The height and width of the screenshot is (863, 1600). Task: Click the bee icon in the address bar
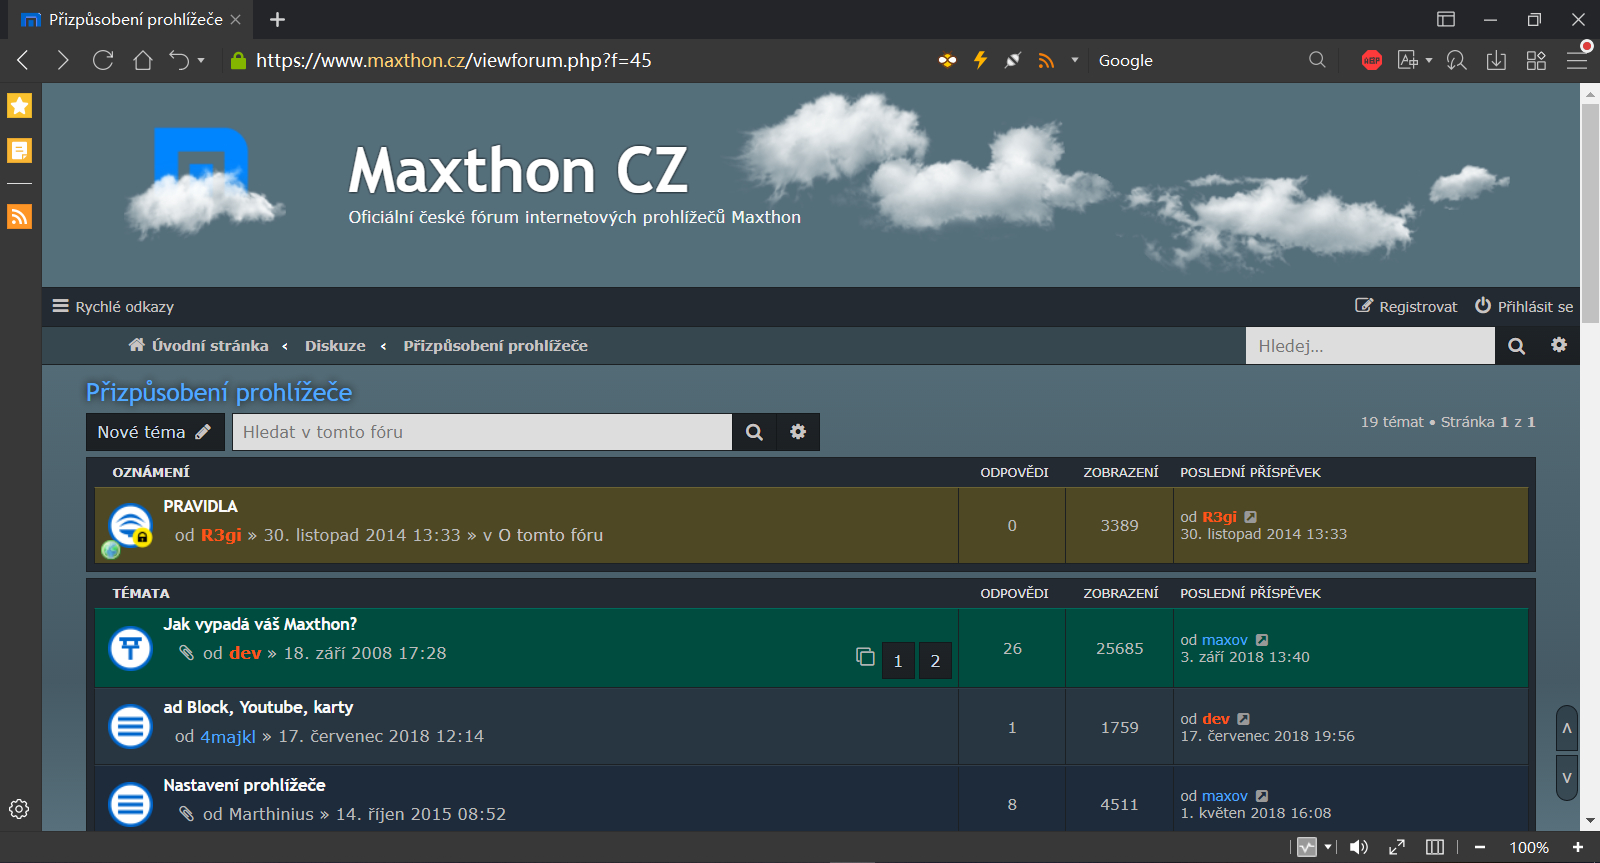pos(947,60)
